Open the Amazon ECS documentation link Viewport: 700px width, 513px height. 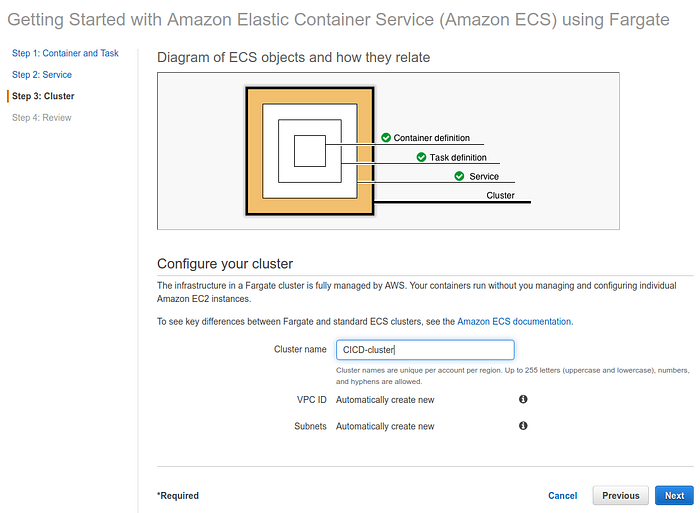tap(514, 322)
